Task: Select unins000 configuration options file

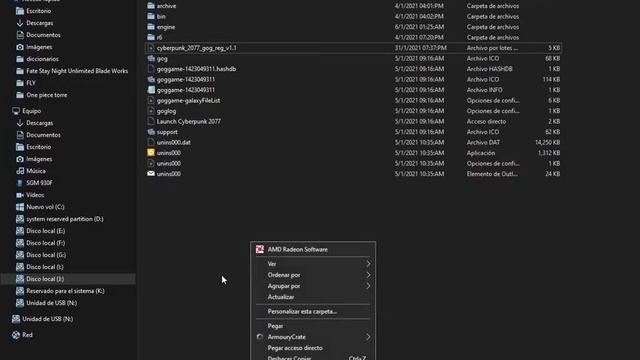Action: pos(169,163)
